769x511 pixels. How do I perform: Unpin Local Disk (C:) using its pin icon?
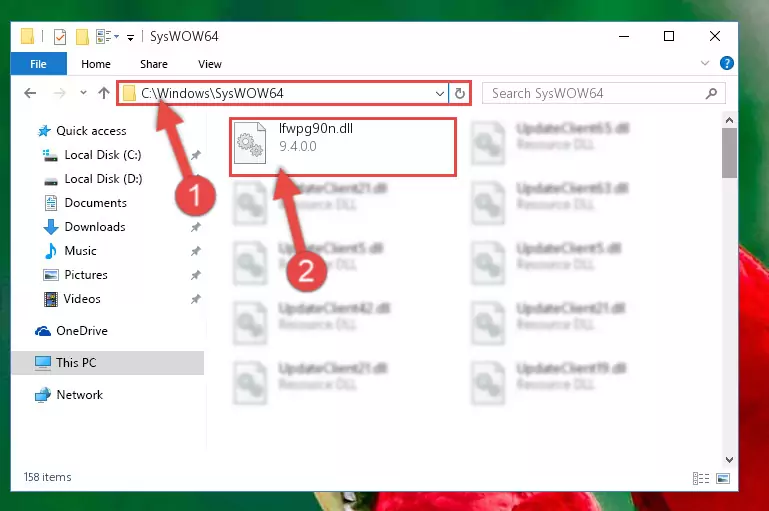[x=196, y=155]
